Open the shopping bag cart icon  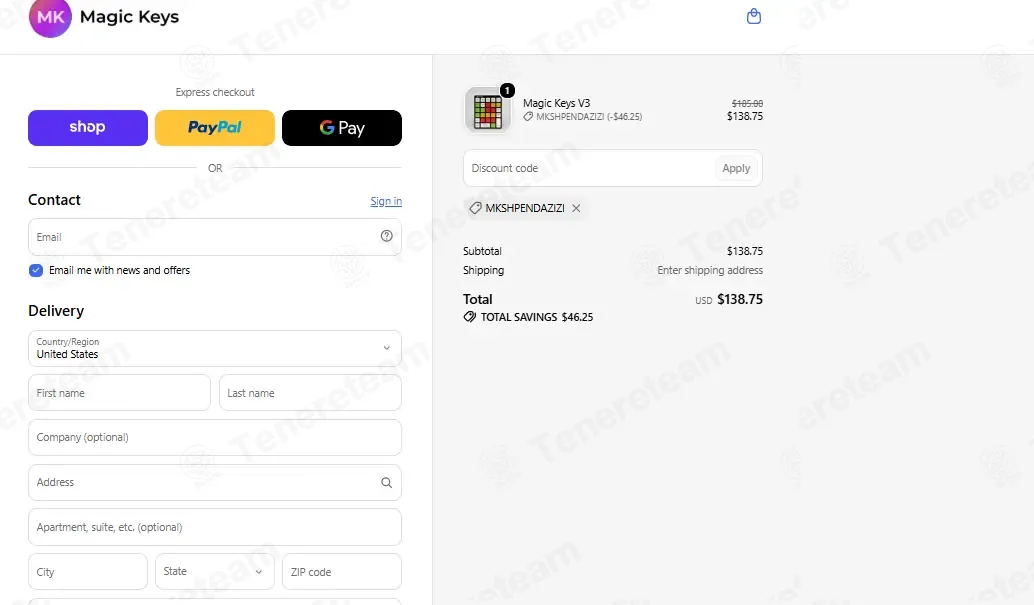754,16
